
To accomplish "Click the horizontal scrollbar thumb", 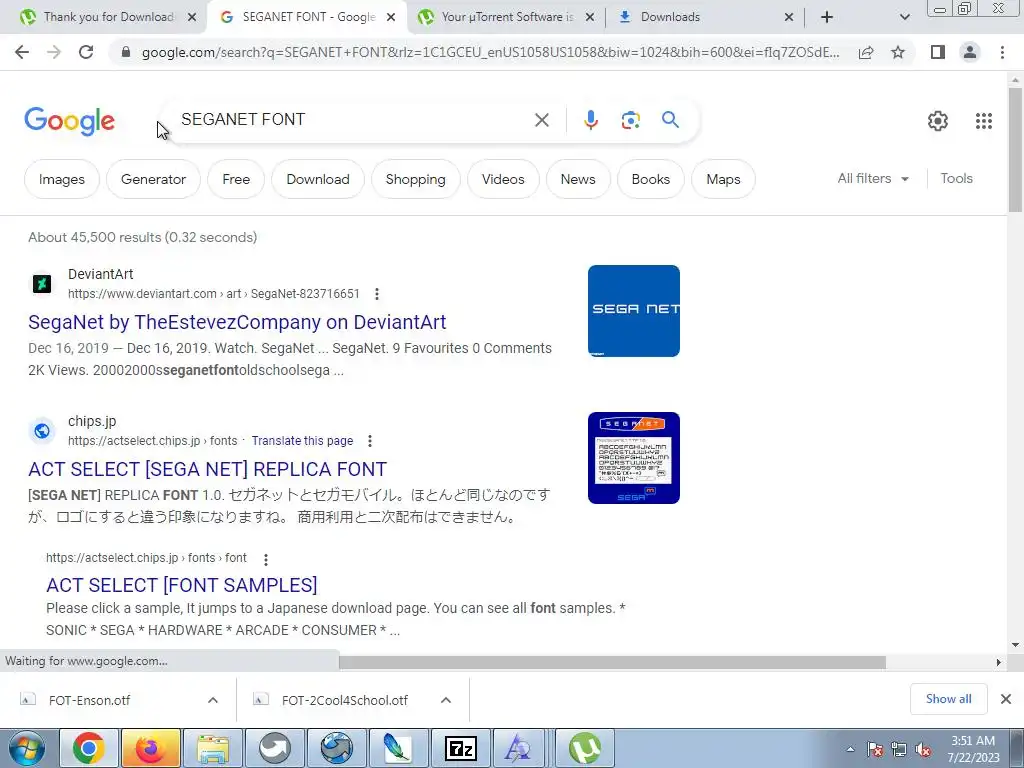I will tap(612, 662).
